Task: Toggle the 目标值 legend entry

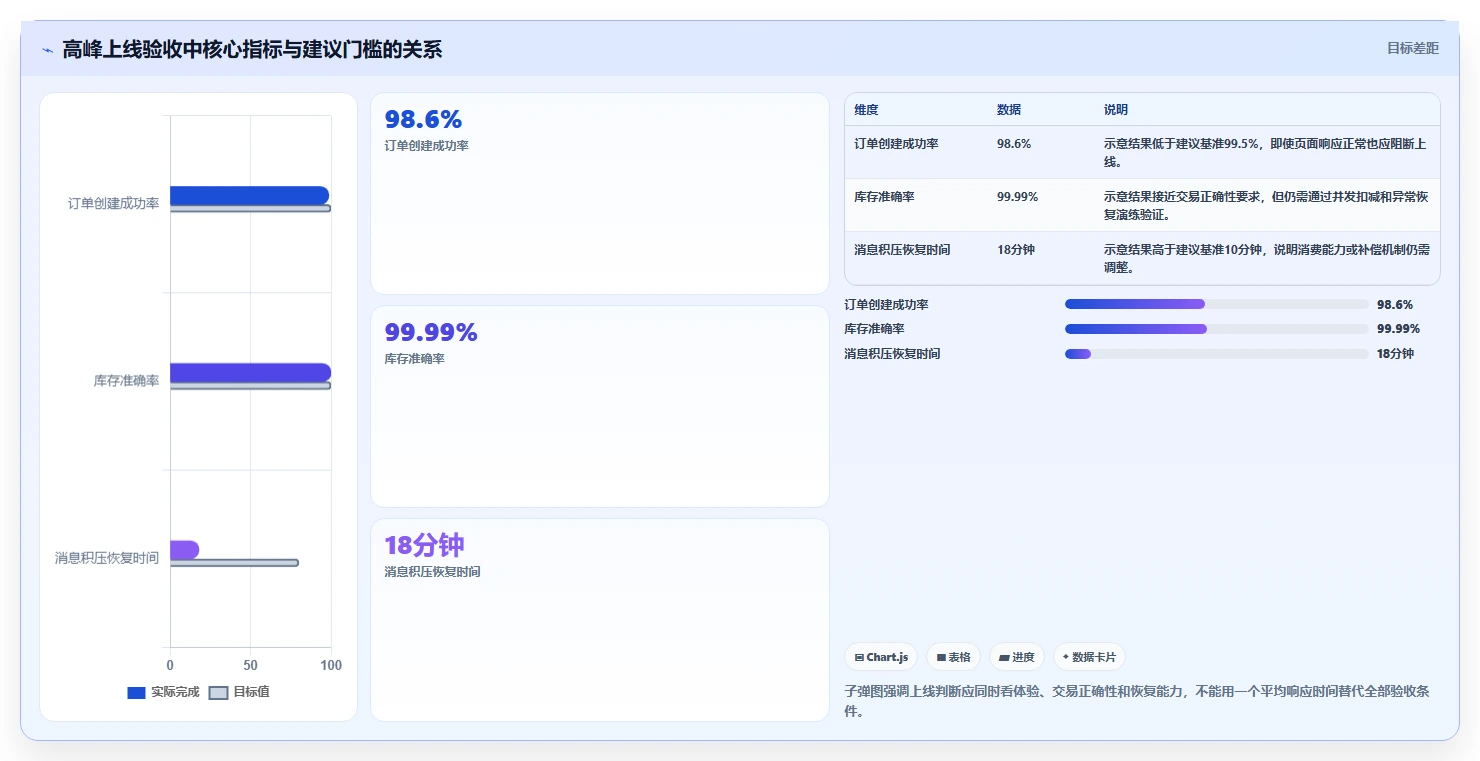Action: 239,692
